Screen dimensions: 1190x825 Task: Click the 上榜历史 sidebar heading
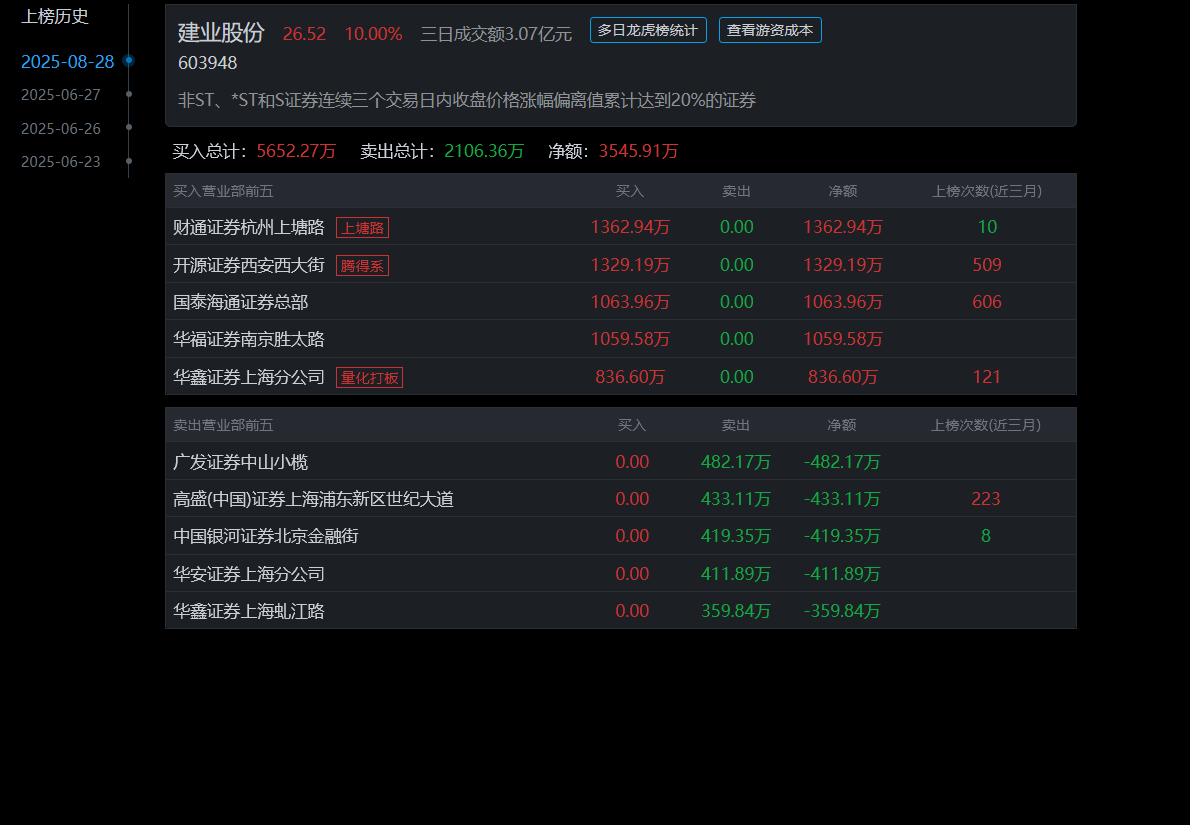point(55,16)
